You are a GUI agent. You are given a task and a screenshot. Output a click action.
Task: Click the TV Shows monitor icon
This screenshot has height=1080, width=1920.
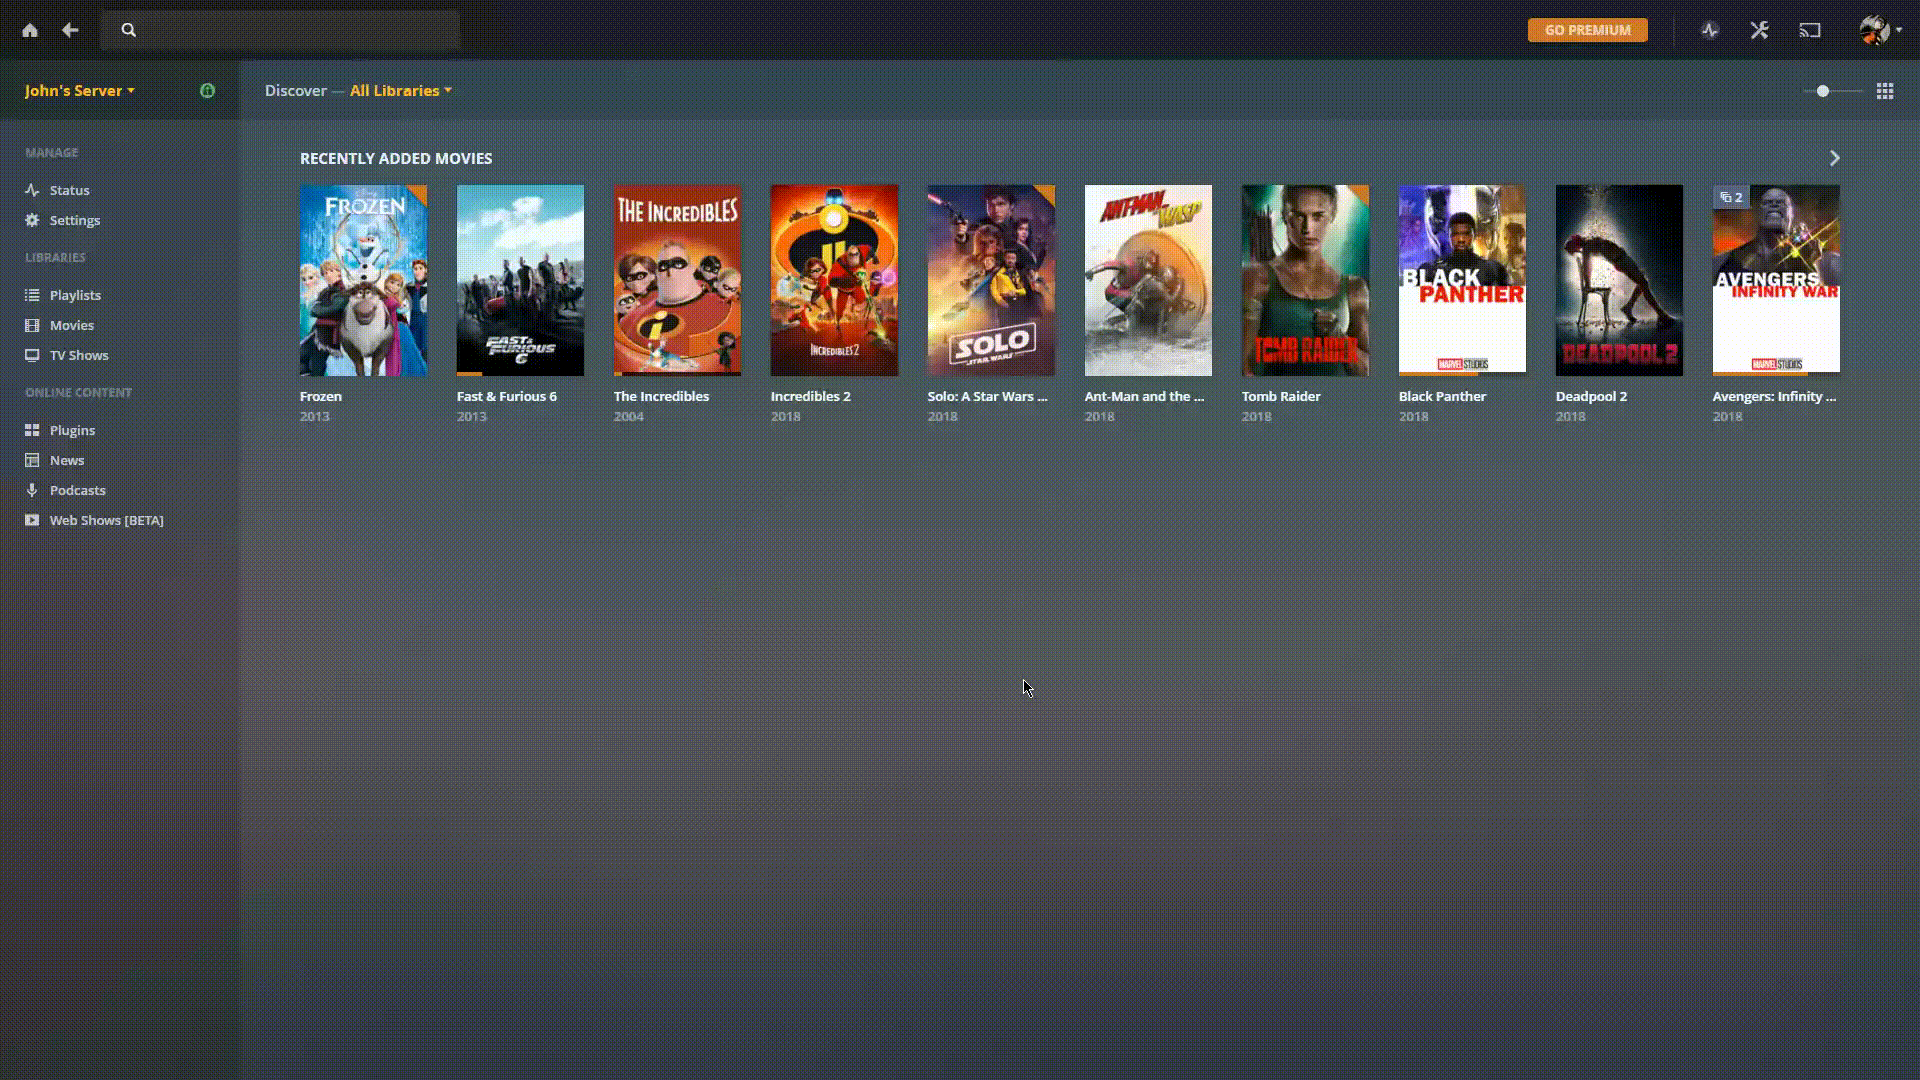[32, 355]
